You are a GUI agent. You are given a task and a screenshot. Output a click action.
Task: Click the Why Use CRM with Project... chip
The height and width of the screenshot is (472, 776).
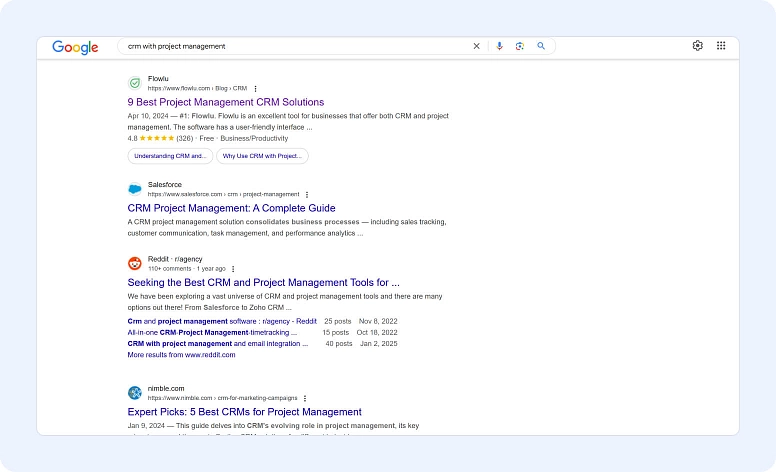pyautogui.click(x=262, y=156)
